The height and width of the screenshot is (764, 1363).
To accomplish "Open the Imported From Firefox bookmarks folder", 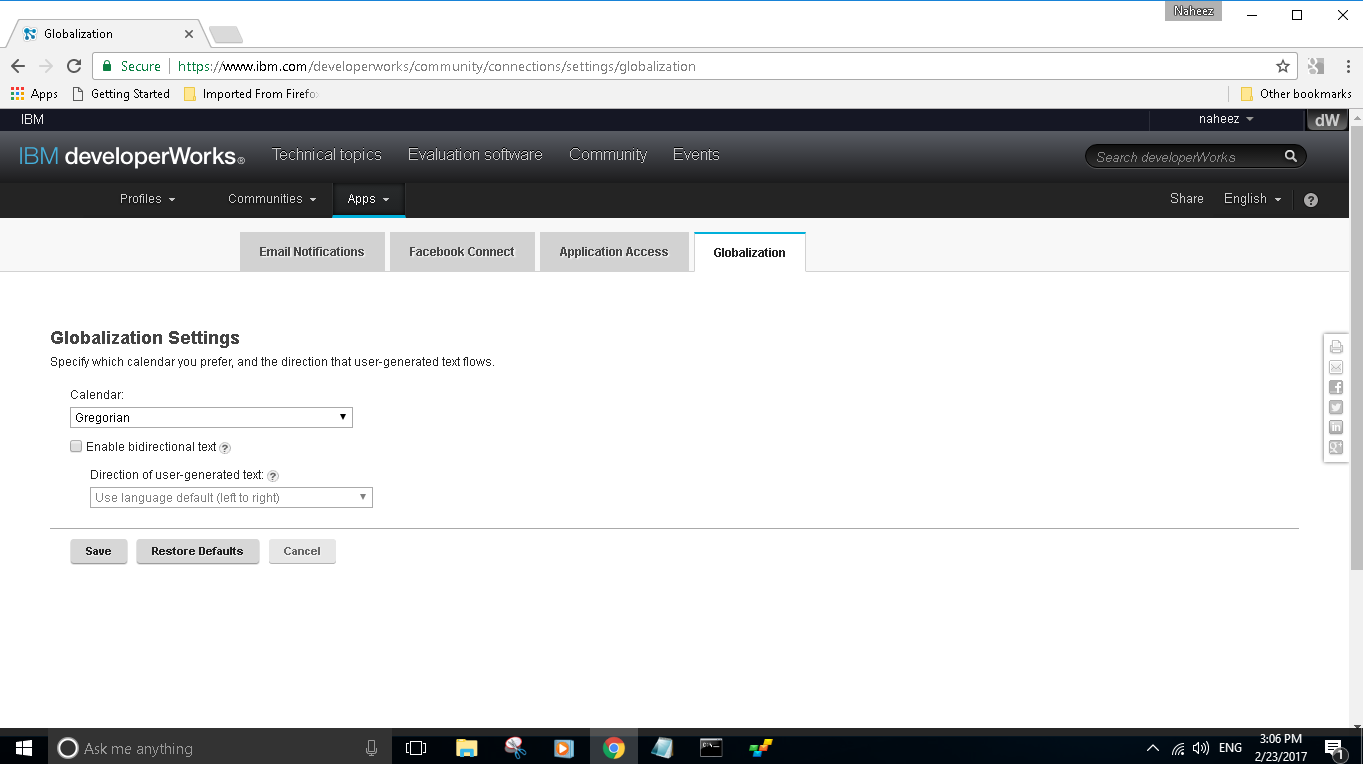I will (250, 94).
